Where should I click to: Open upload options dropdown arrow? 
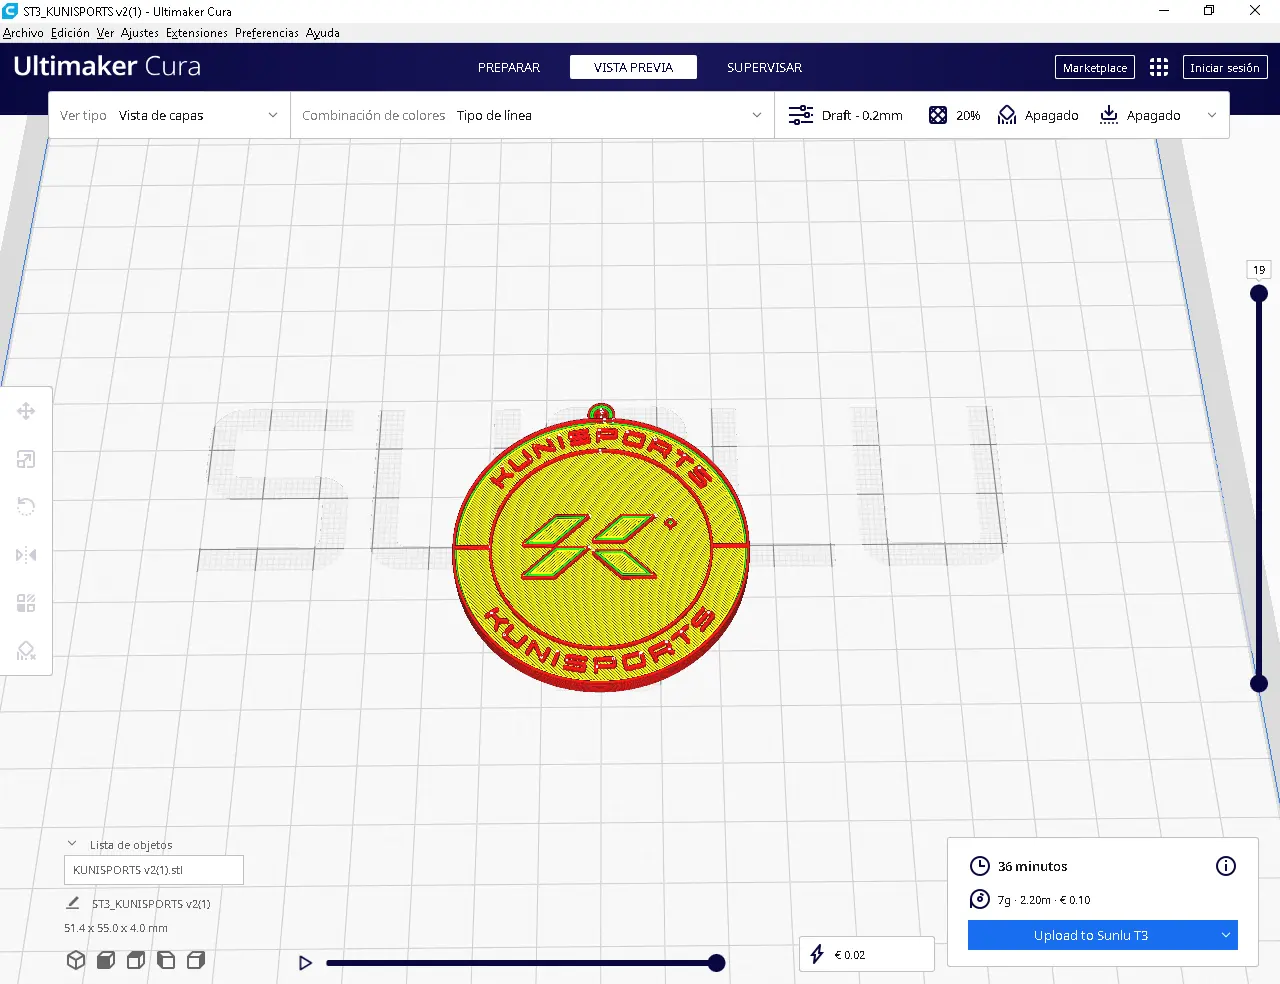(x=1225, y=935)
